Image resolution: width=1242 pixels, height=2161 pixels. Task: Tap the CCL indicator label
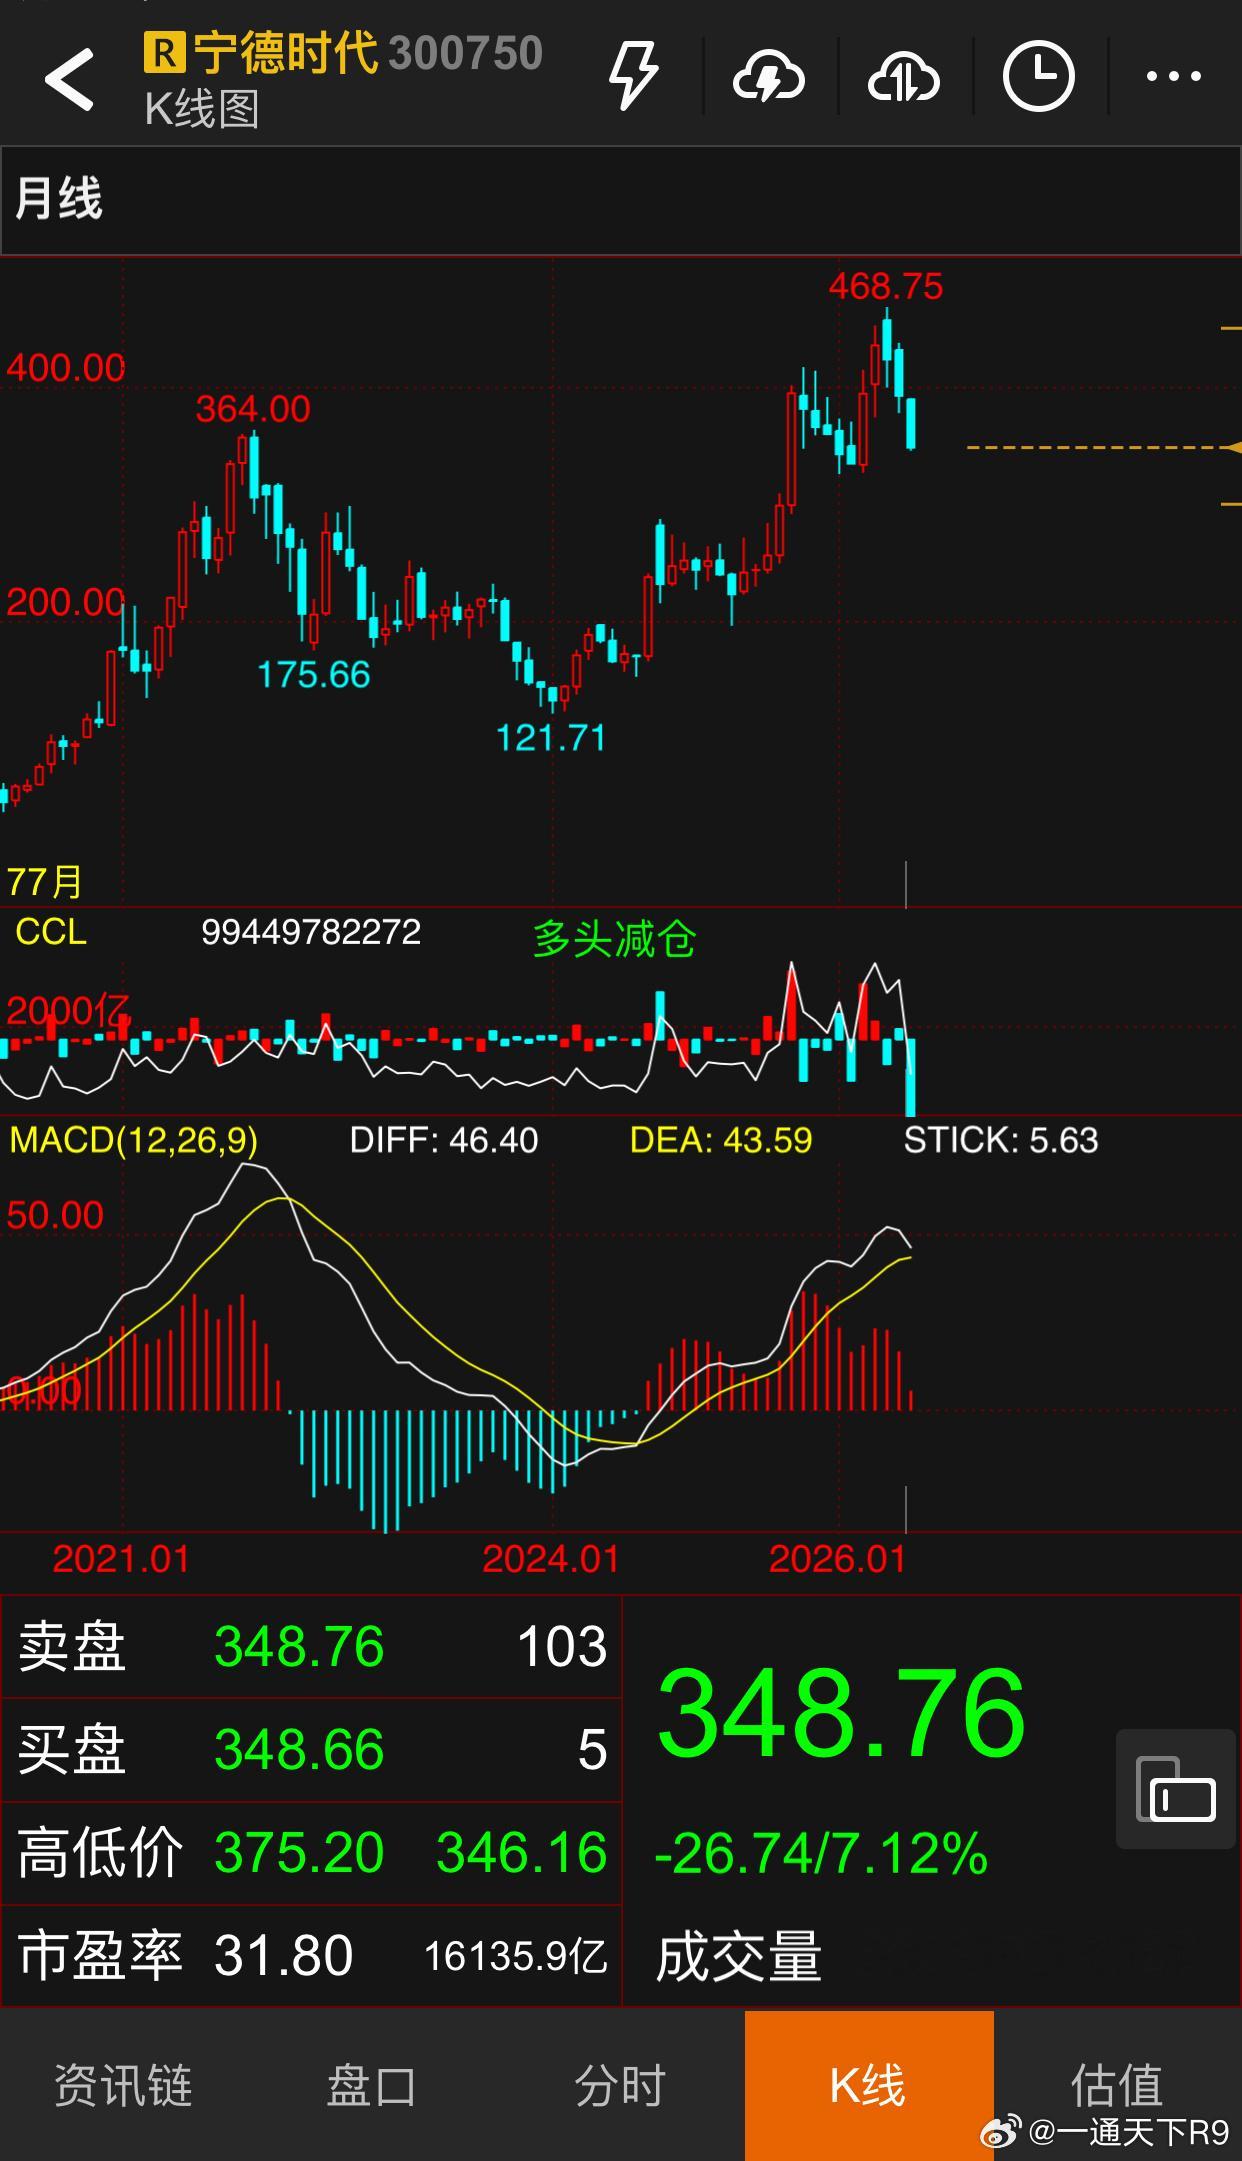click(51, 932)
